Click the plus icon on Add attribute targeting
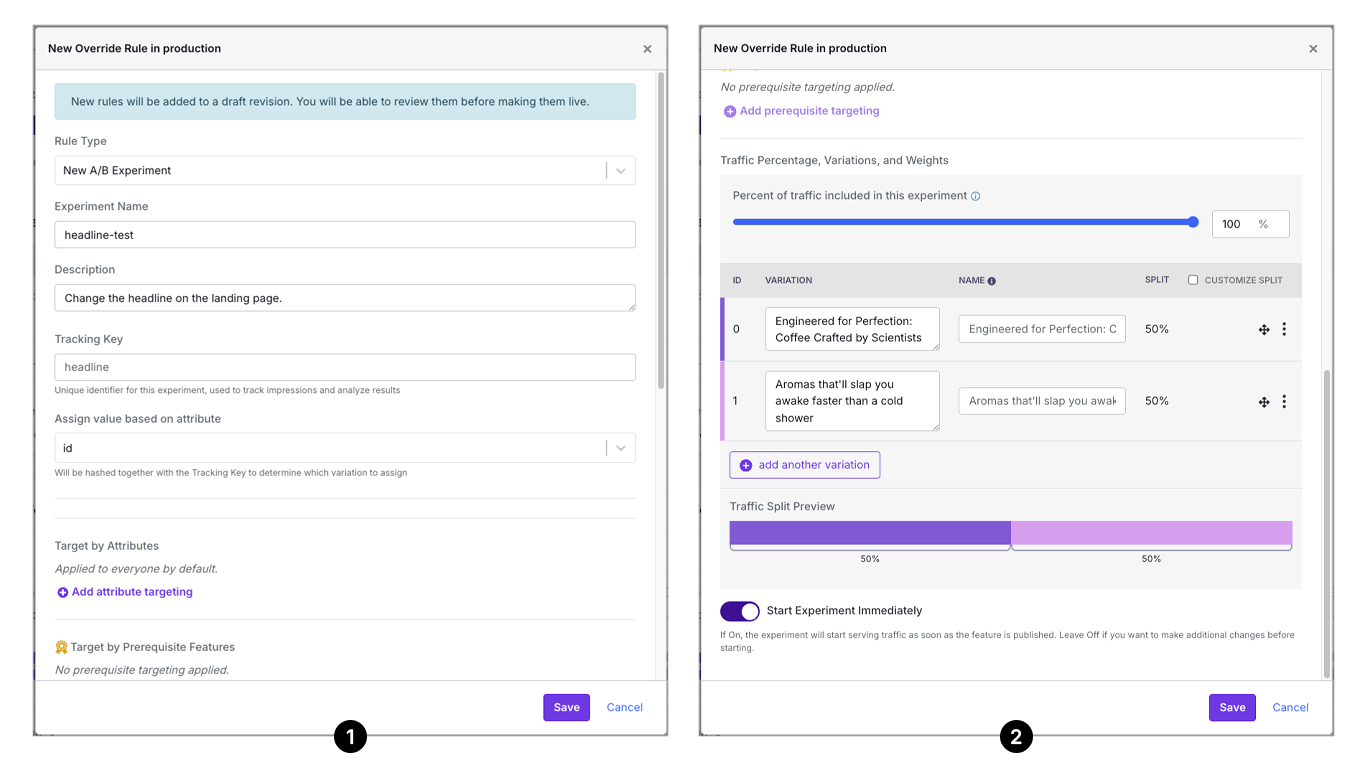1366x768 pixels. 61,591
